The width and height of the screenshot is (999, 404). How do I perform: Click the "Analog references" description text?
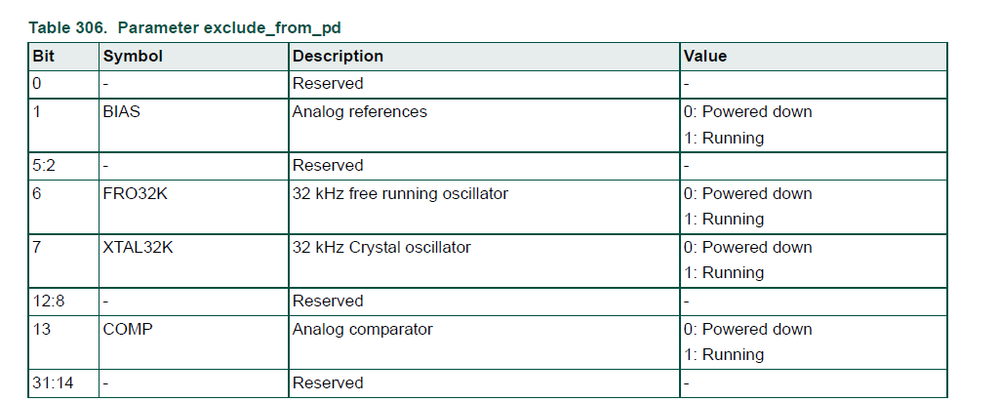pos(359,112)
